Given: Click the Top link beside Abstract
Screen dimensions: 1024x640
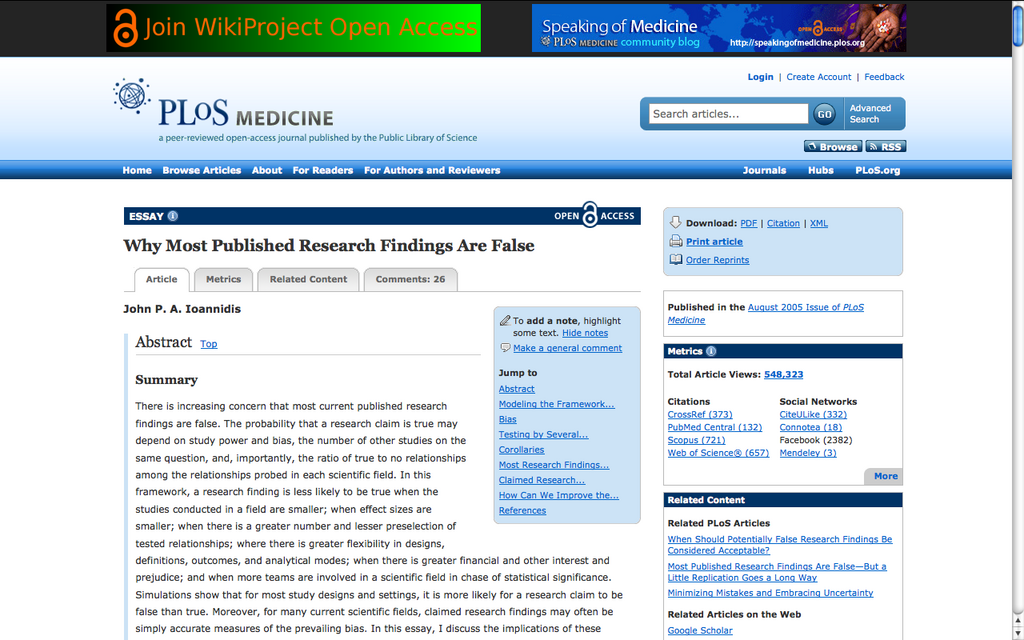Looking at the screenshot, I should 208,344.
